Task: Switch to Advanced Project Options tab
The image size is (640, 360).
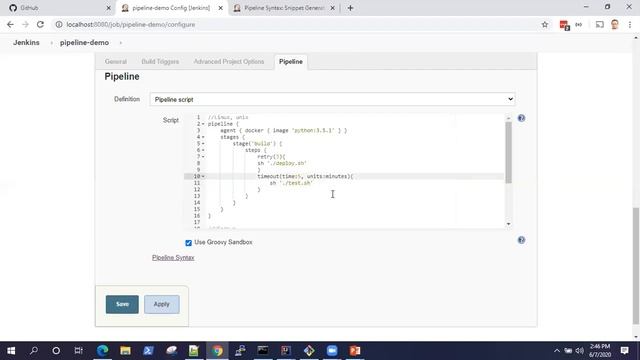Action: (229, 62)
